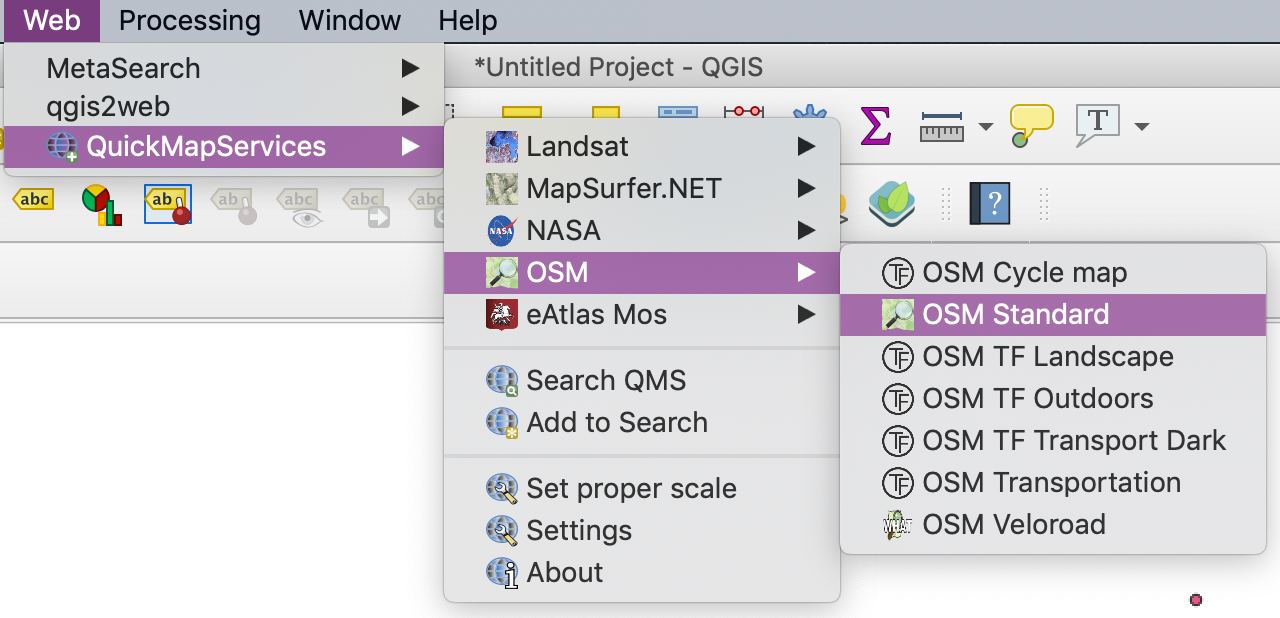The width and height of the screenshot is (1280, 618).
Task: Toggle the highlight pinned labels tool
Action: click(168, 204)
